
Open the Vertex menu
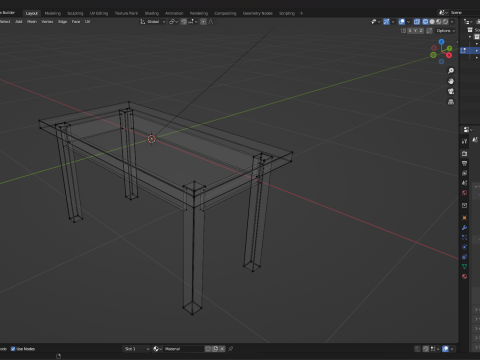pos(47,22)
